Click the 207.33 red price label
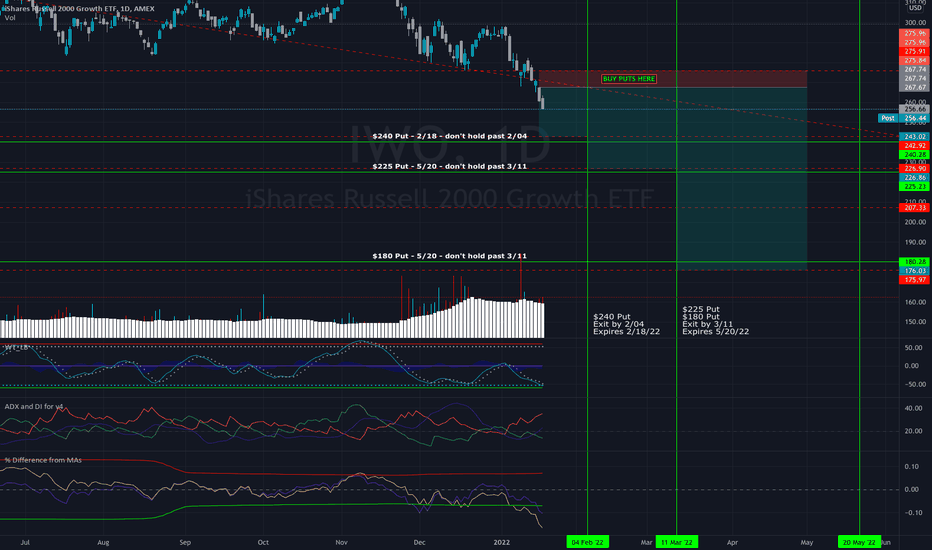 point(915,208)
